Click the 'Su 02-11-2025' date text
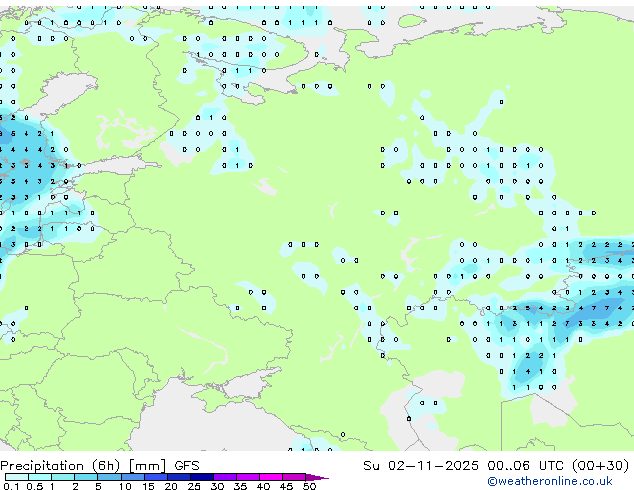 point(421,466)
